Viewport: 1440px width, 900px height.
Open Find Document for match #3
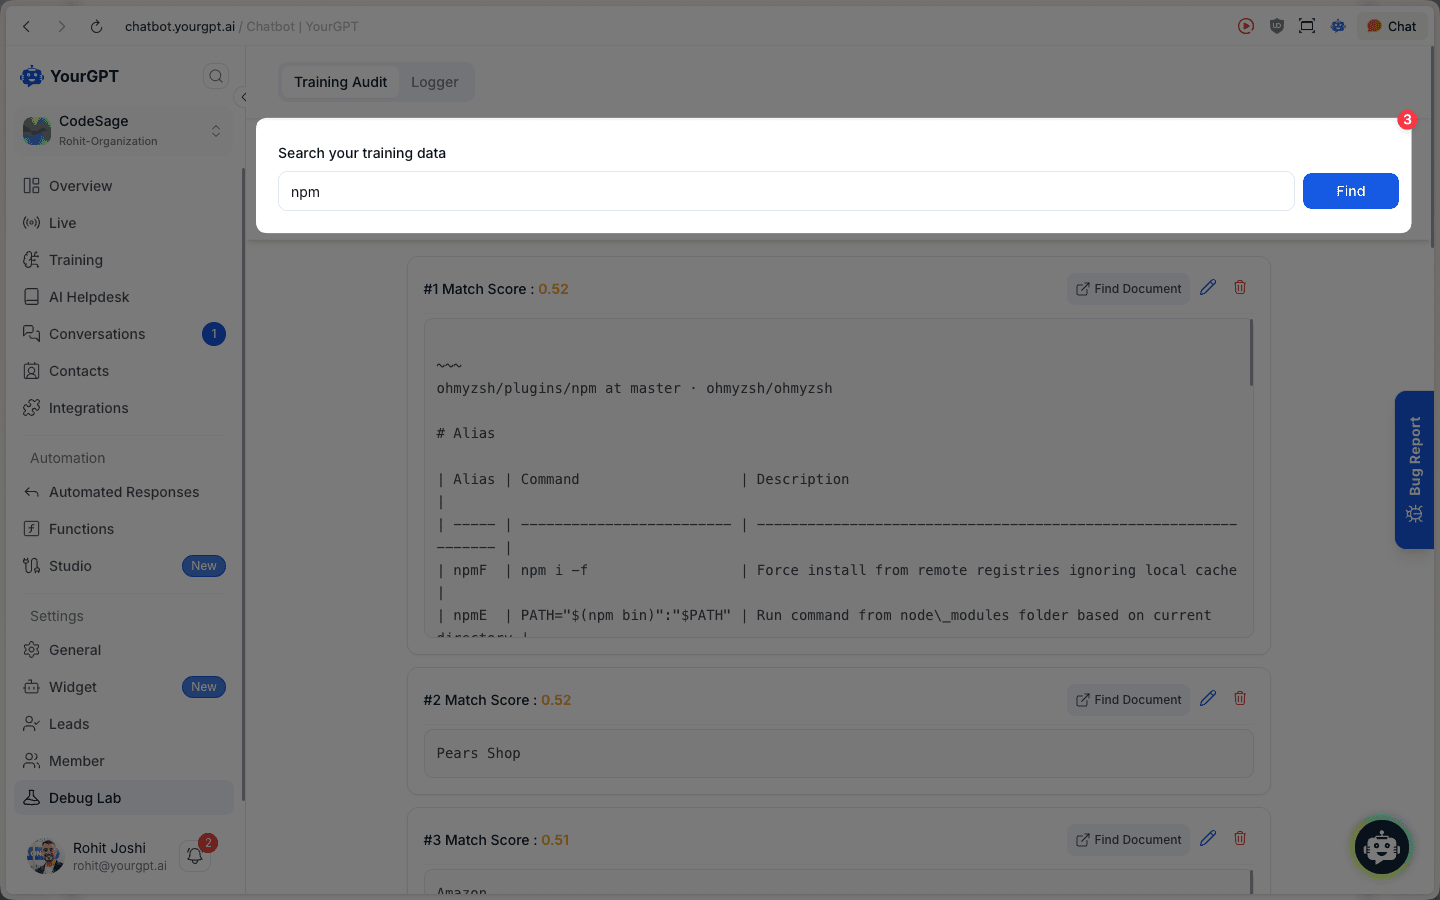1128,839
